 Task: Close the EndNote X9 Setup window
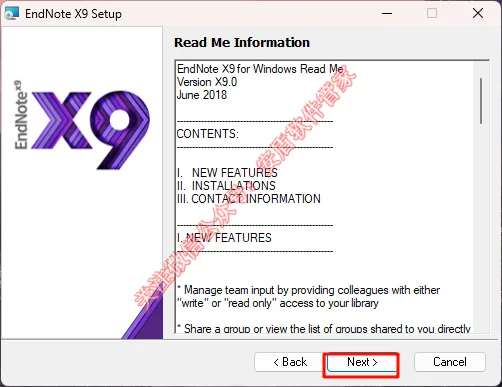pyautogui.click(x=478, y=13)
